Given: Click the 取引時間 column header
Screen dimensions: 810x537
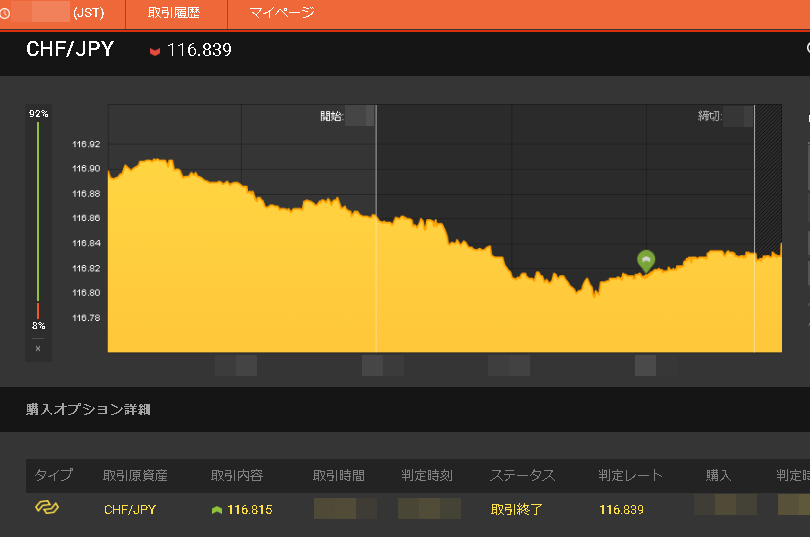Looking at the screenshot, I should [339, 475].
